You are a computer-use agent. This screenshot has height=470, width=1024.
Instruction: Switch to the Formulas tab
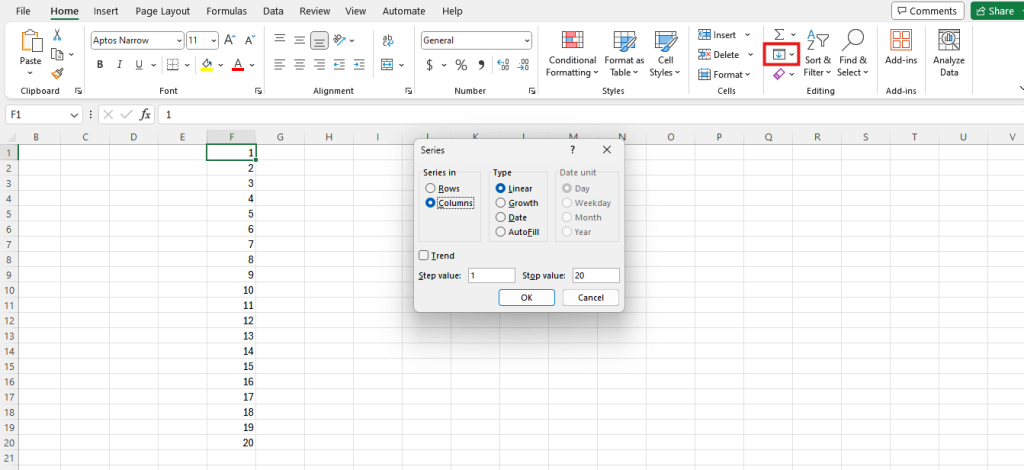point(226,11)
